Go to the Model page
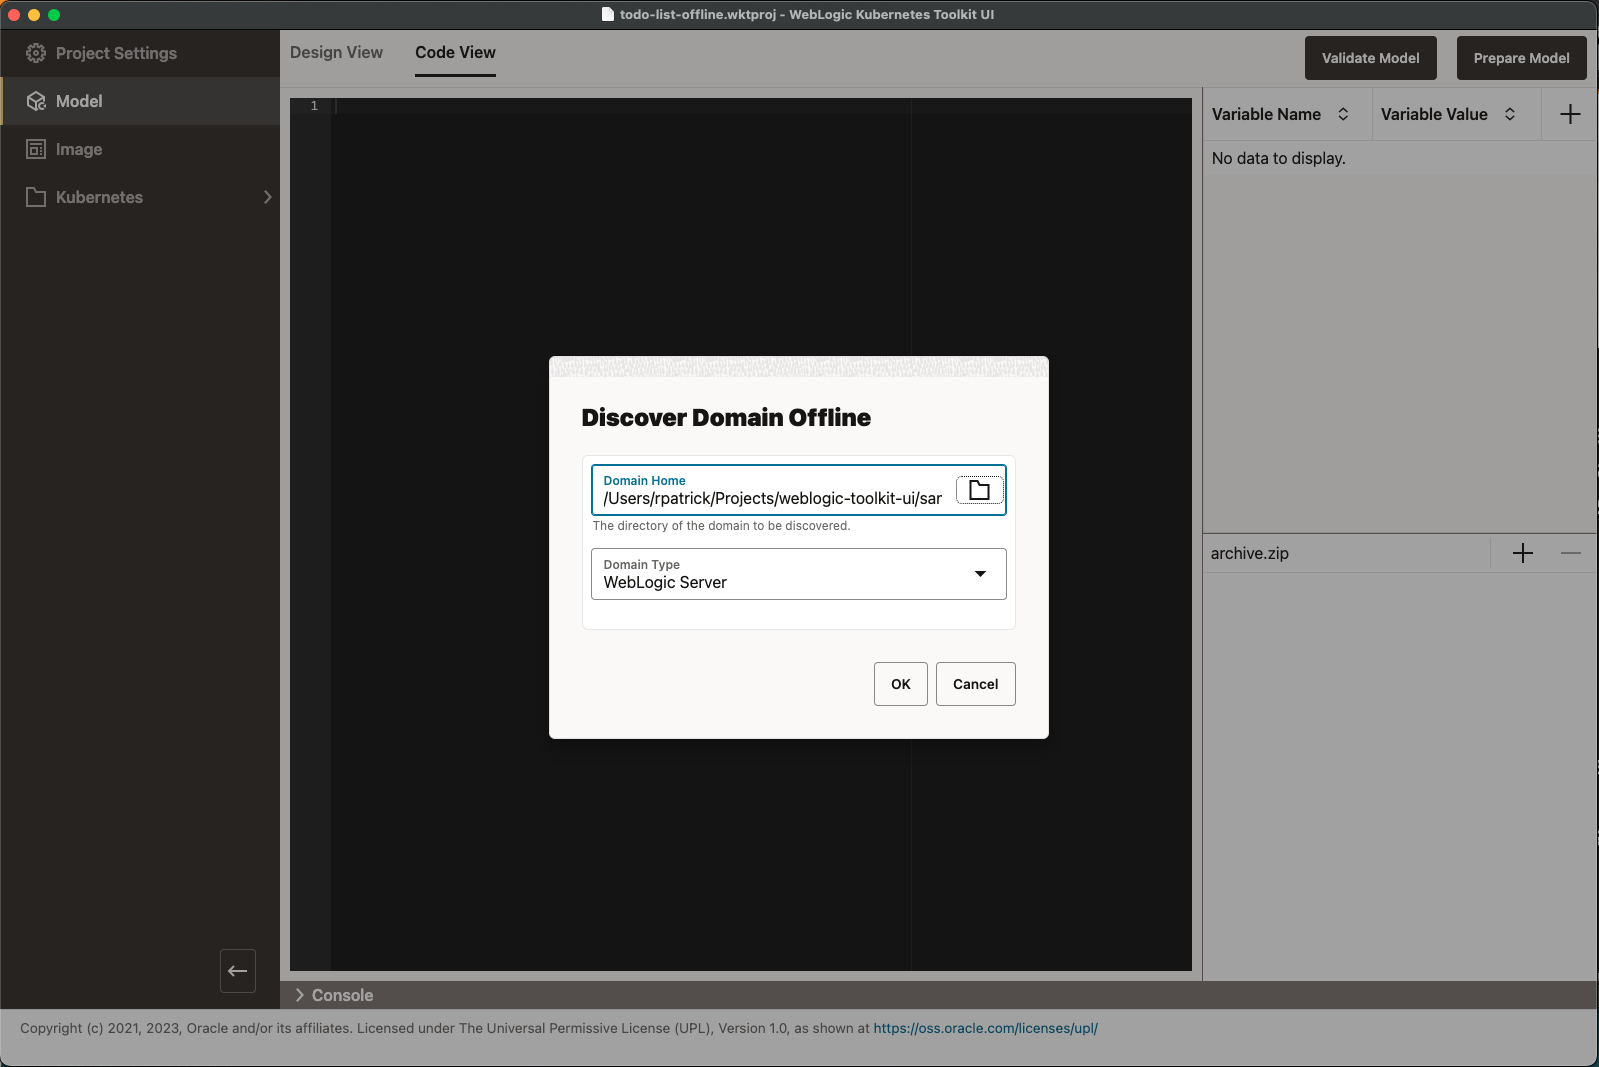1599x1067 pixels. coord(140,101)
